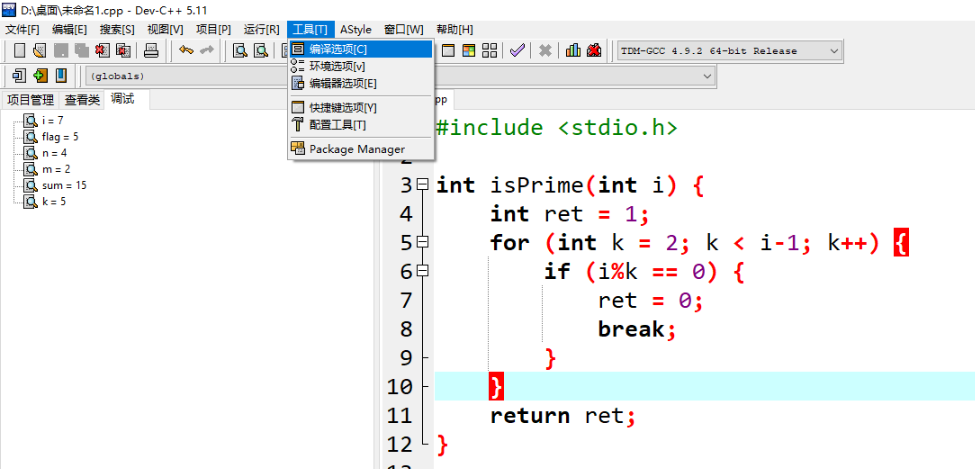Click the grayed Save icon in toolbar

(61, 51)
